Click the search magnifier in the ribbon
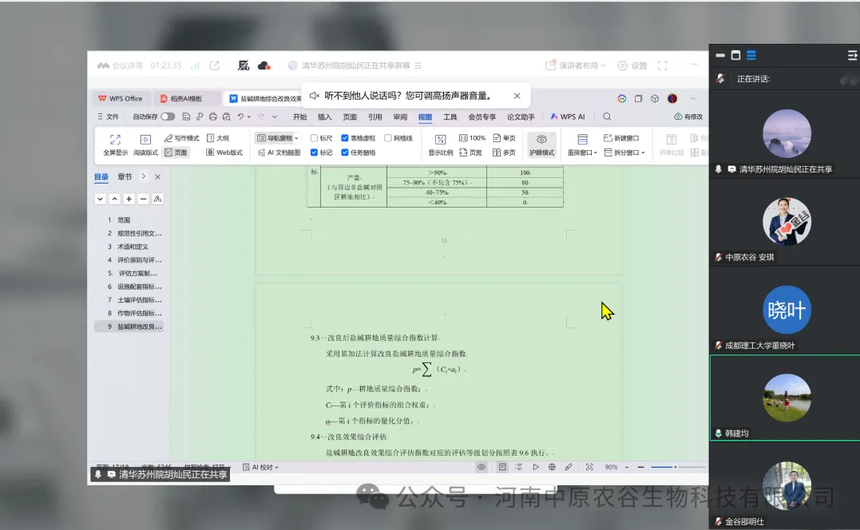 (x=607, y=116)
